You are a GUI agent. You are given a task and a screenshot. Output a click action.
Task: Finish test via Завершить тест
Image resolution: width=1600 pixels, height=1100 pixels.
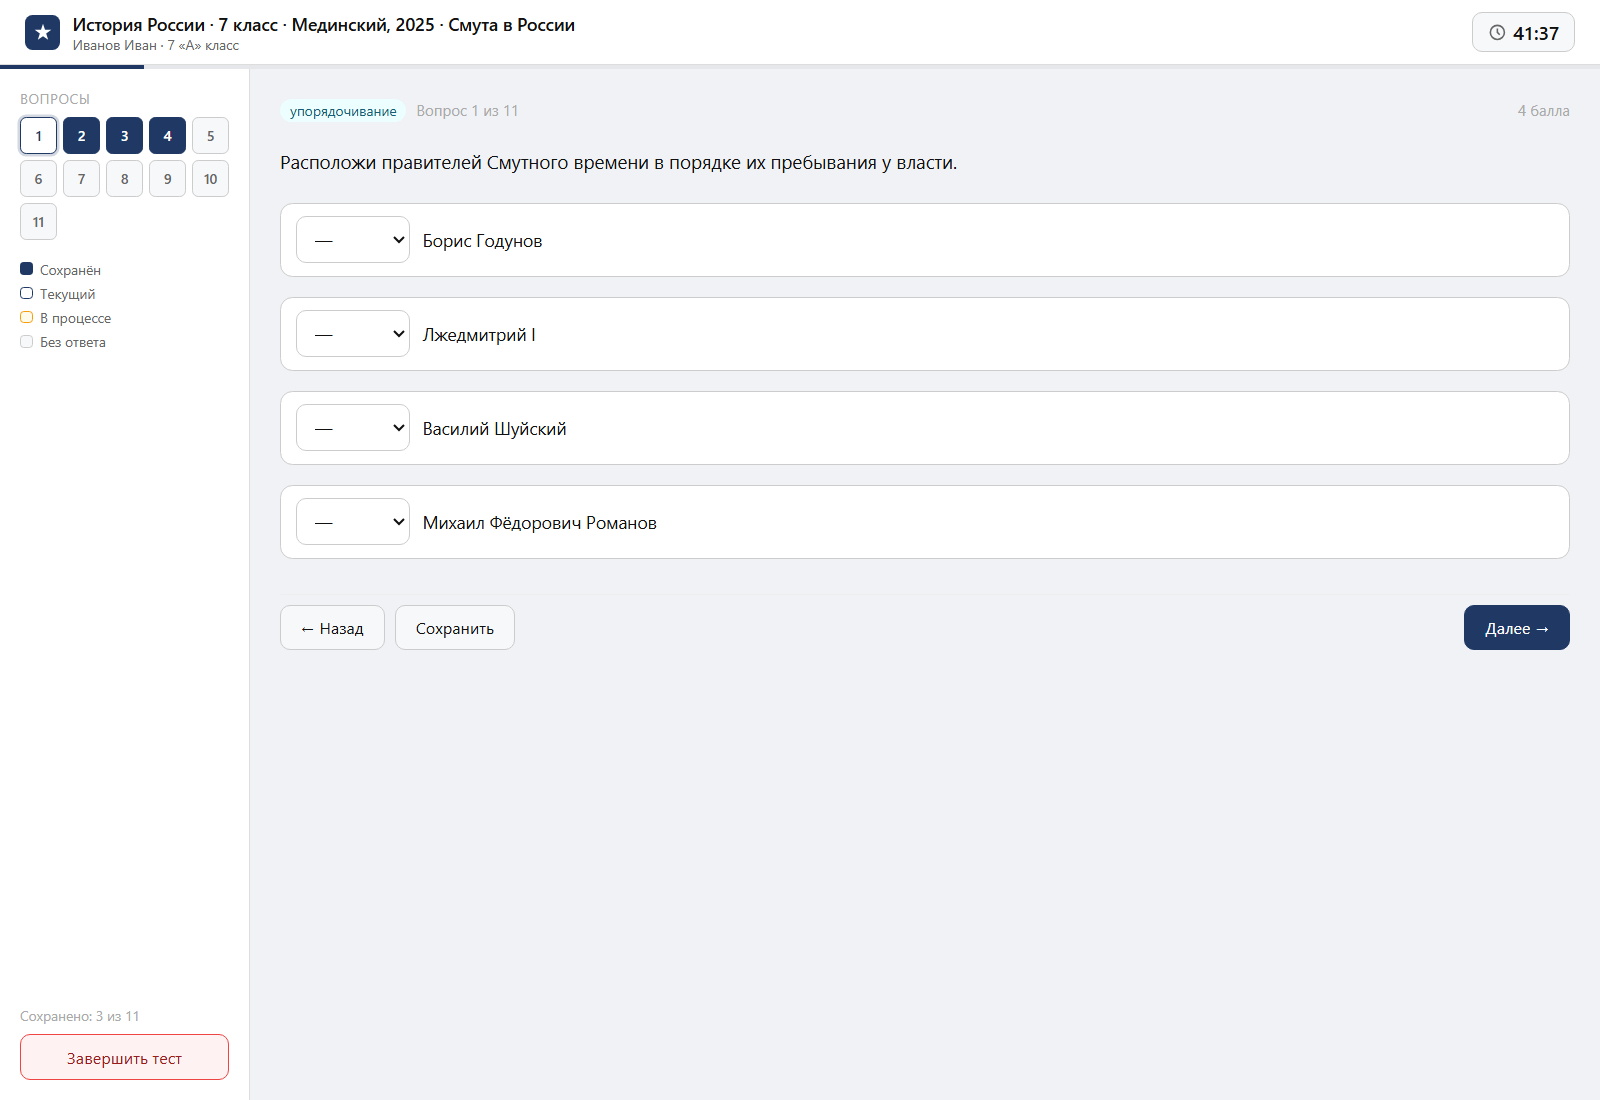pyautogui.click(x=124, y=1057)
